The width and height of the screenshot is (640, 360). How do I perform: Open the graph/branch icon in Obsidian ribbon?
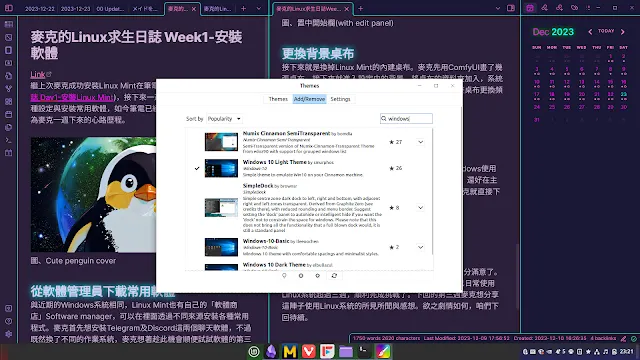[8, 89]
